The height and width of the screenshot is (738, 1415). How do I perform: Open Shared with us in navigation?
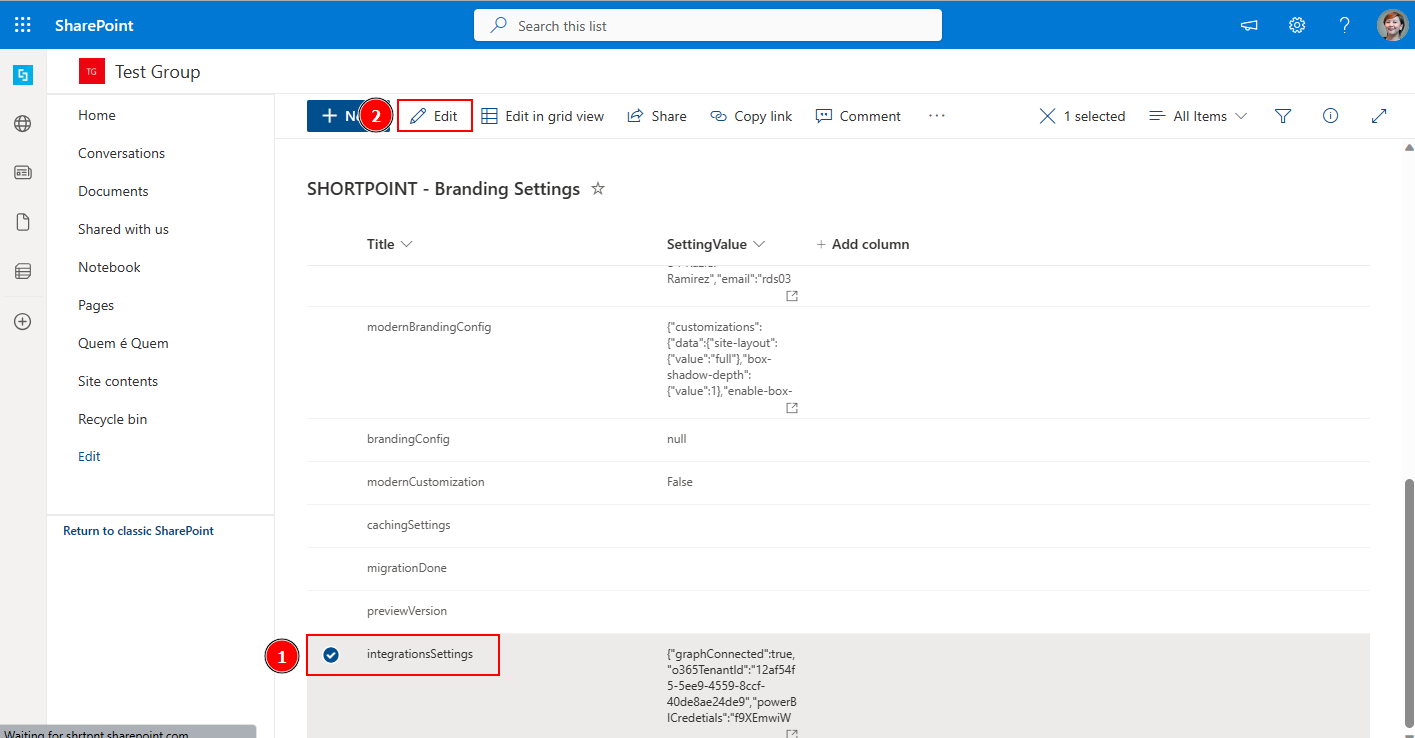click(123, 229)
